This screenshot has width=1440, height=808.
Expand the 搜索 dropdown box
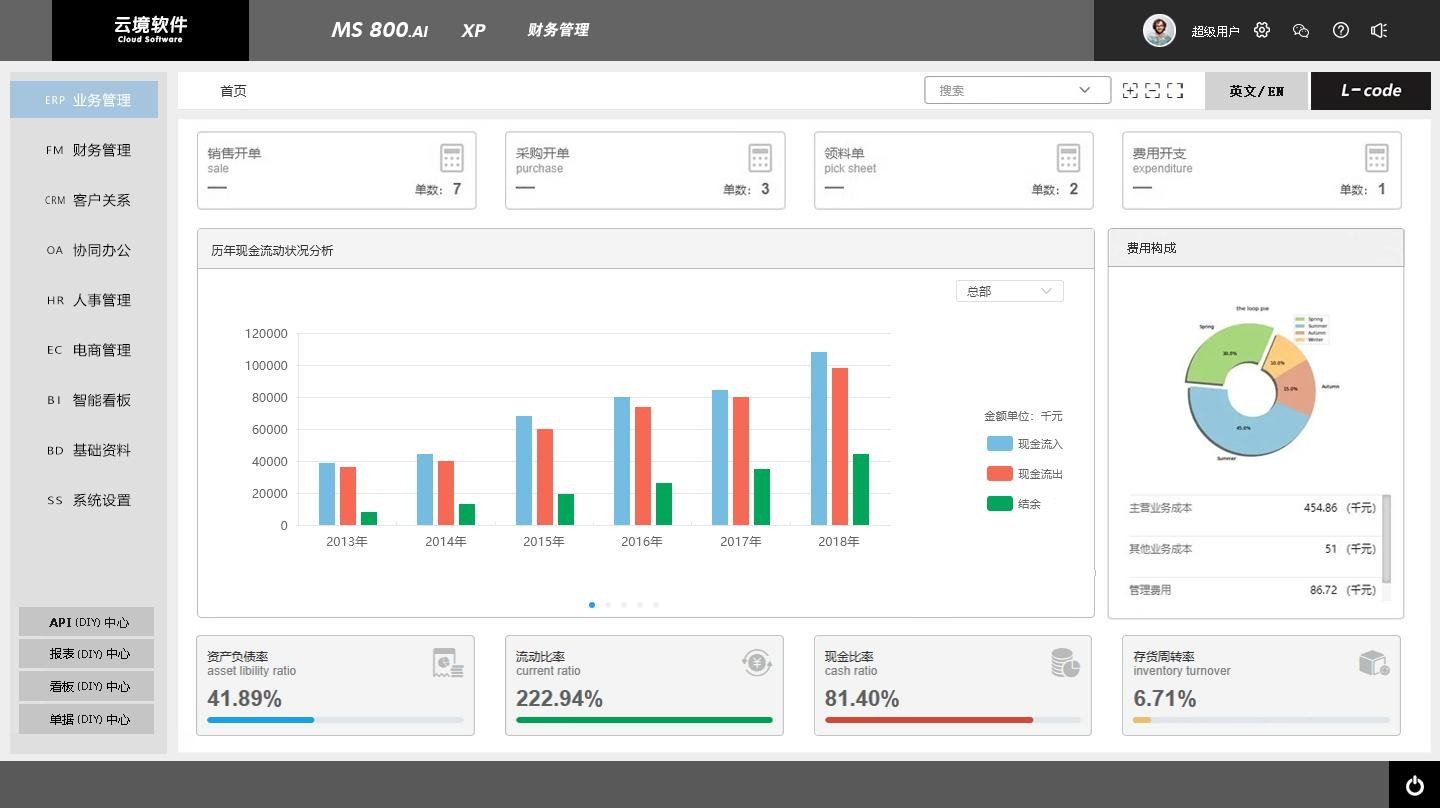pos(1017,90)
